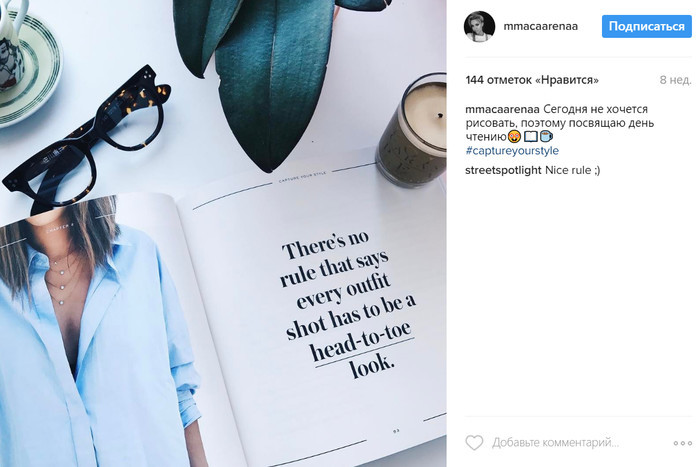Click the candle in the photo

413,130
